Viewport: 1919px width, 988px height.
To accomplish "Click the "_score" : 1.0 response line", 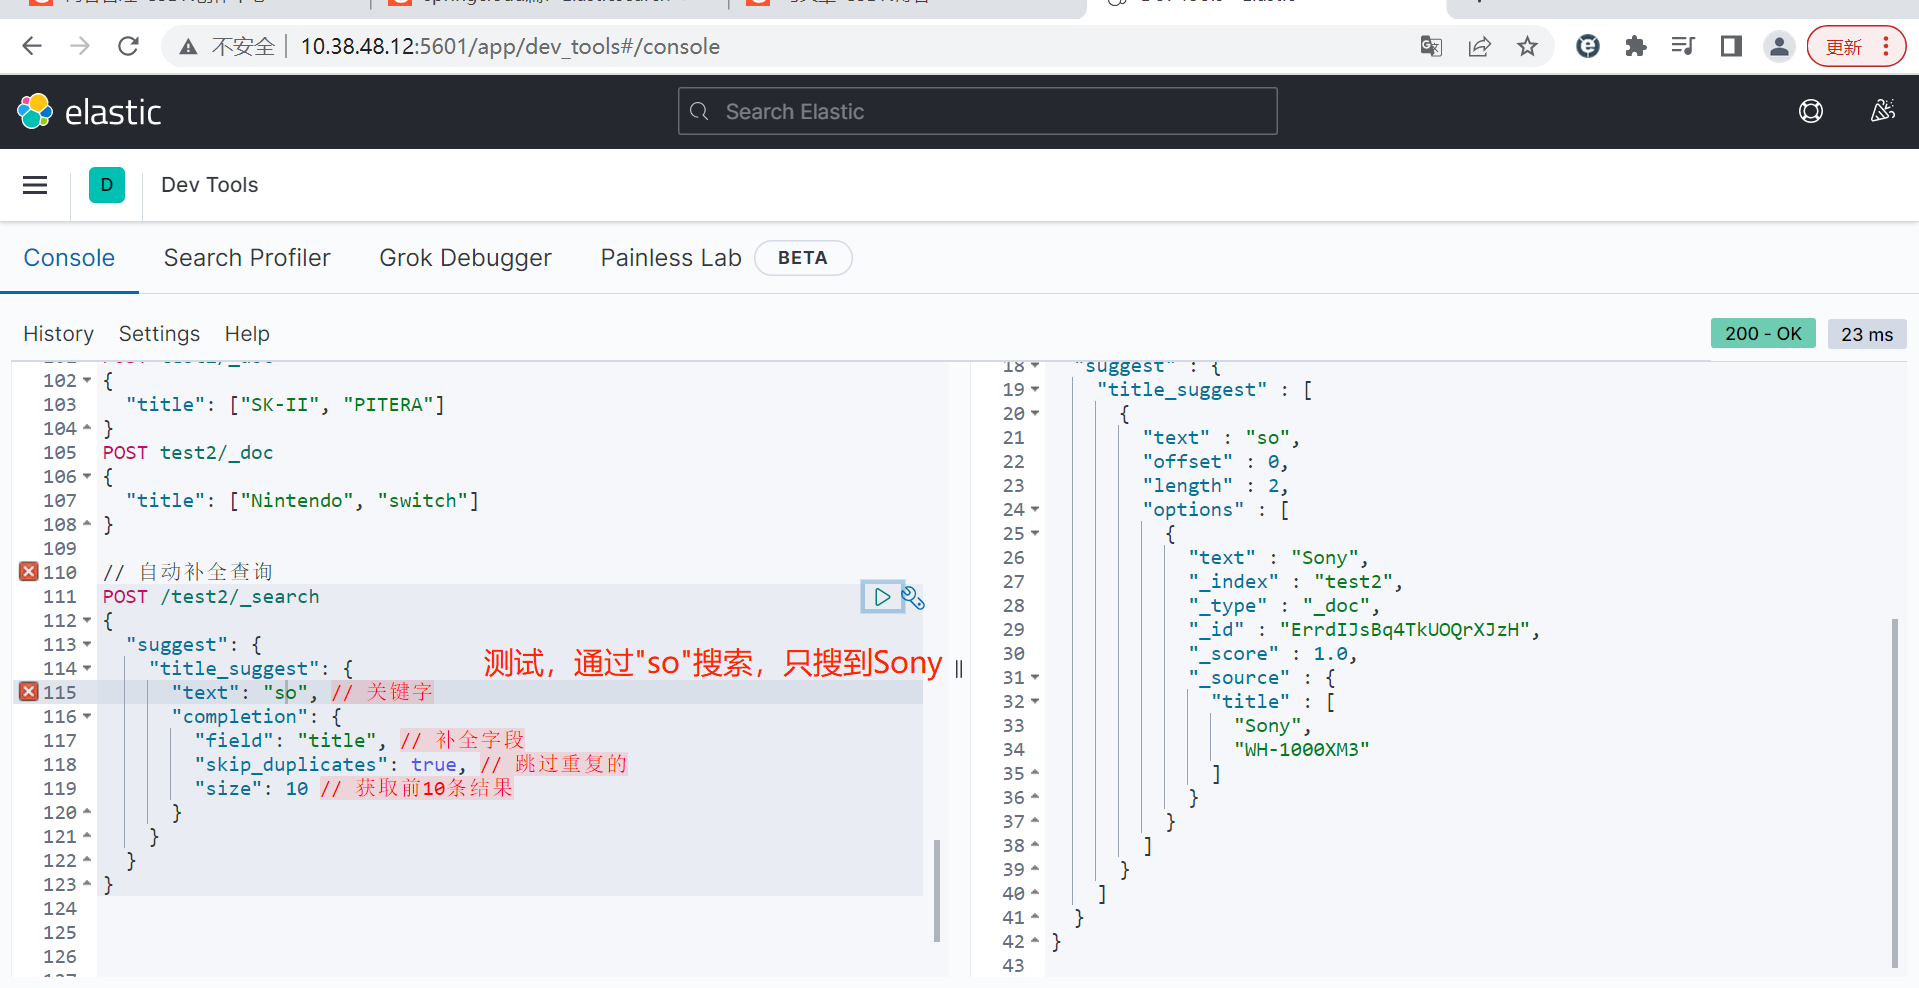I will click(1272, 653).
